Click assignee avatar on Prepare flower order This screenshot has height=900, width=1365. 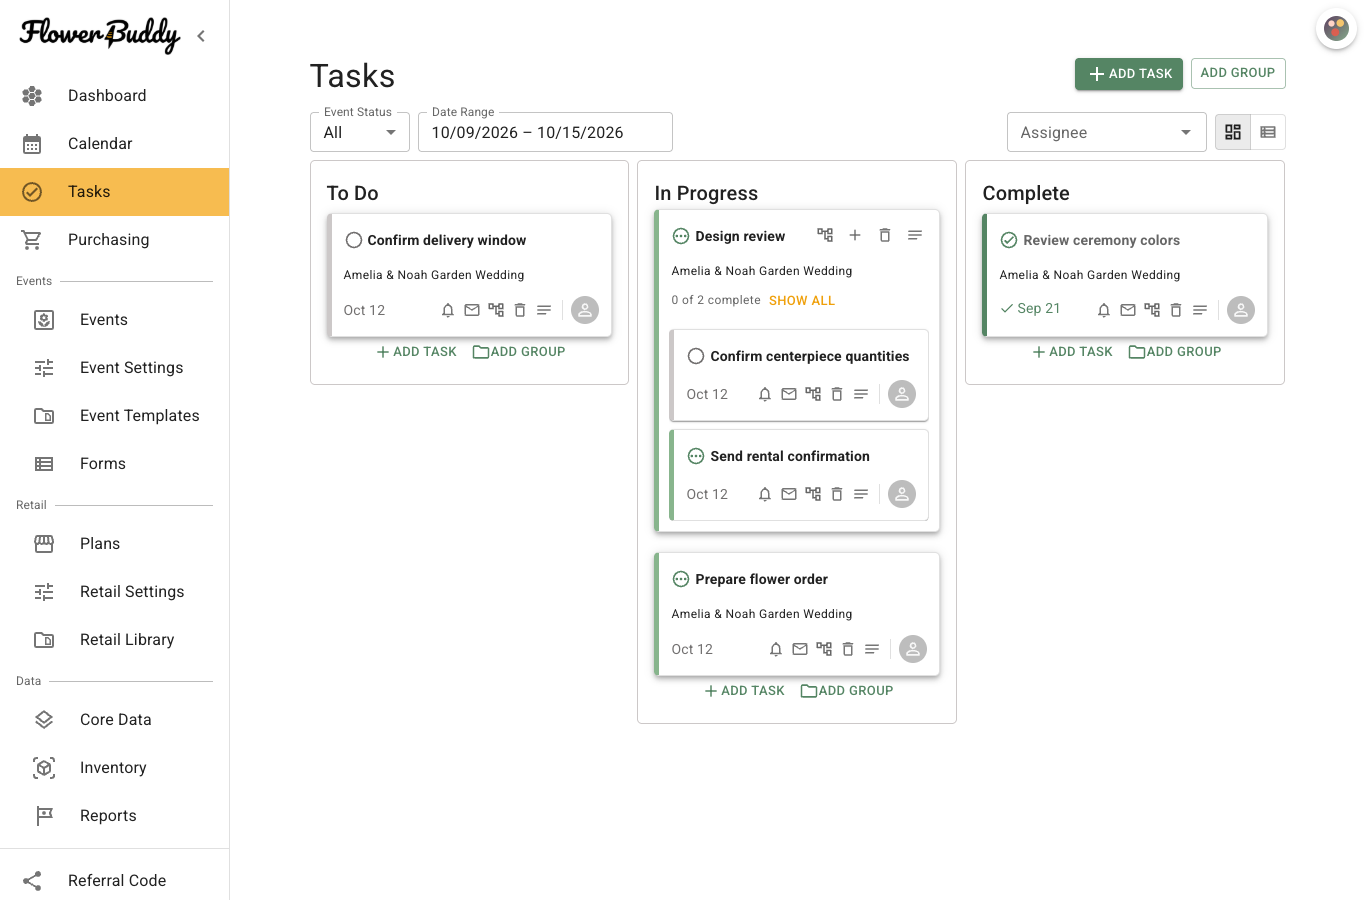913,649
